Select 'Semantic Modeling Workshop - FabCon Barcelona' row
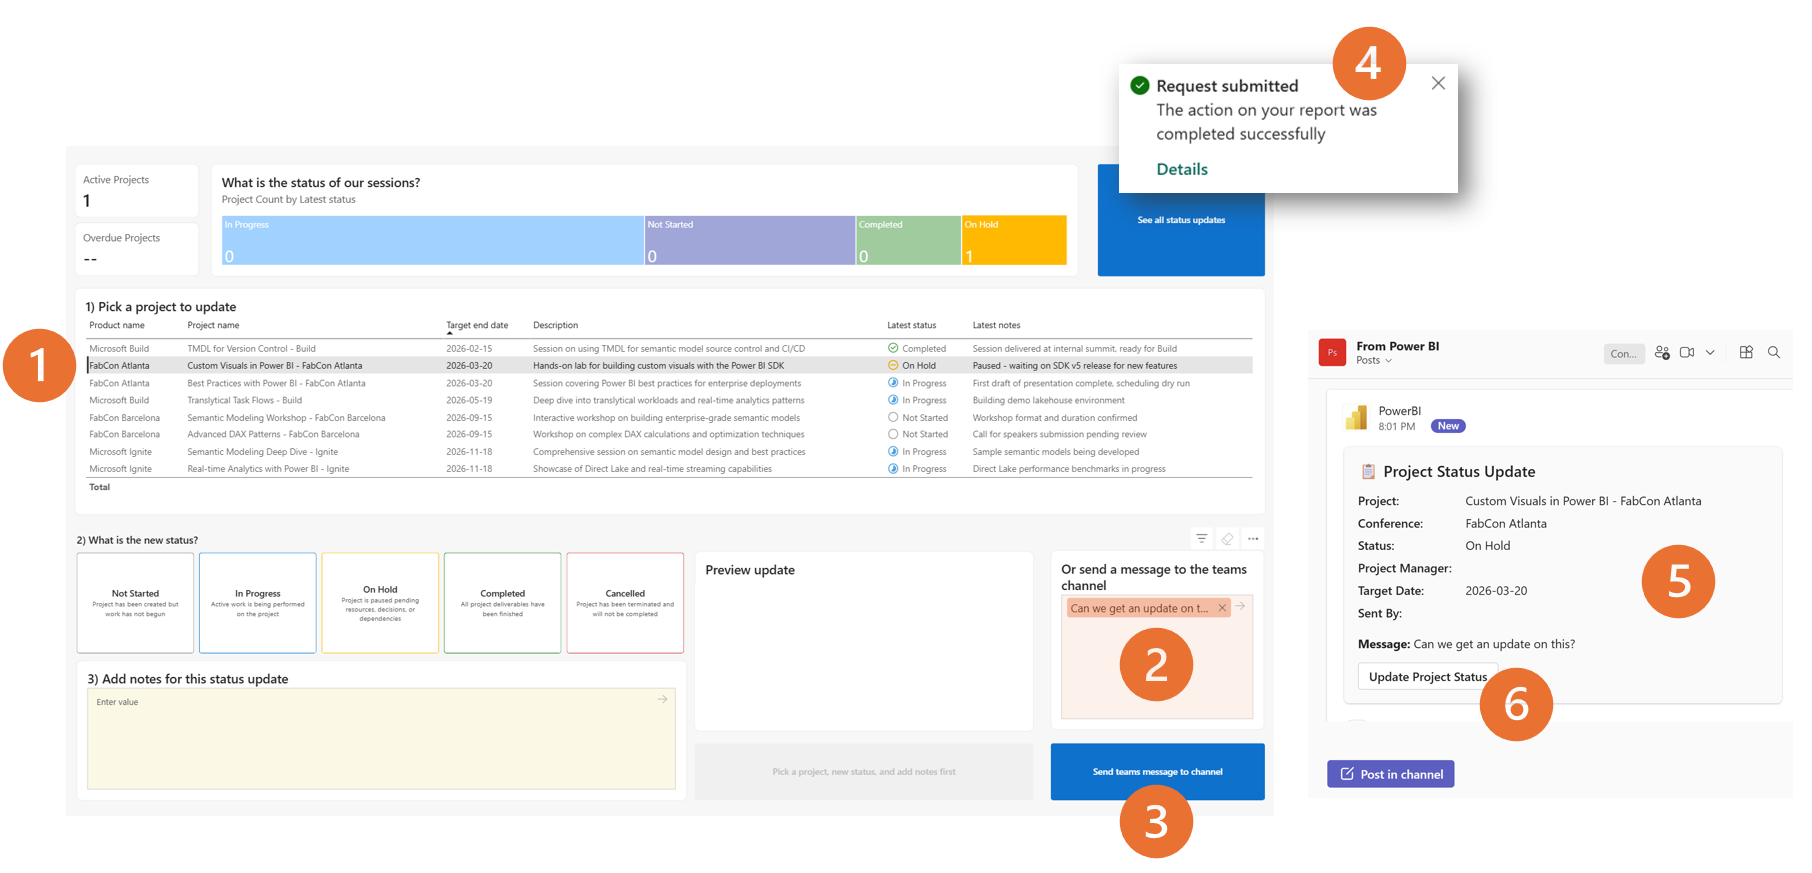This screenshot has width=1812, height=873. pyautogui.click(x=669, y=418)
